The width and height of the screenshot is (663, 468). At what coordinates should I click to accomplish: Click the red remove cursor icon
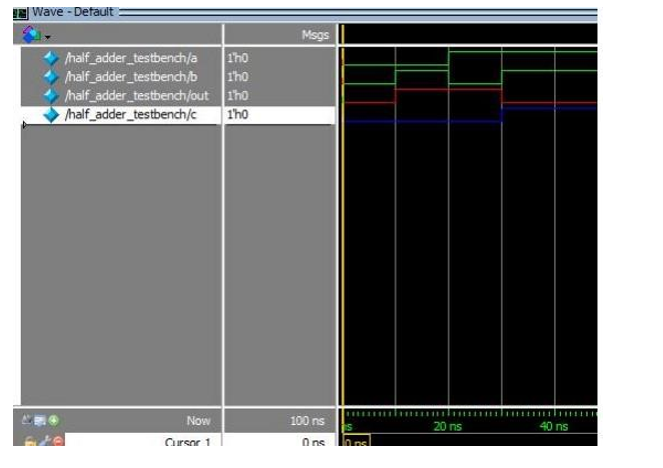point(58,441)
